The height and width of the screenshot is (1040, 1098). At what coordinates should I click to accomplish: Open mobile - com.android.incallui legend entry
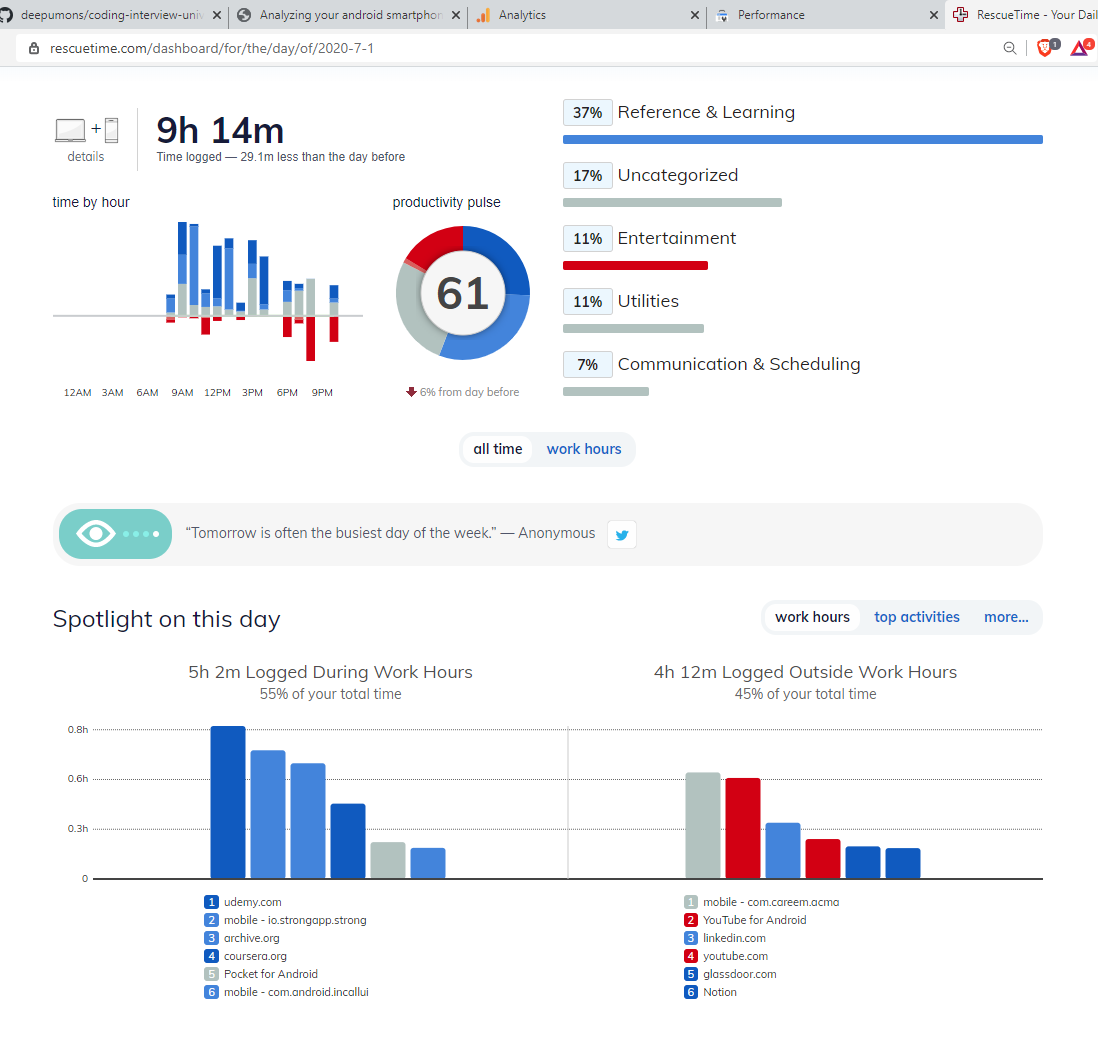[296, 992]
